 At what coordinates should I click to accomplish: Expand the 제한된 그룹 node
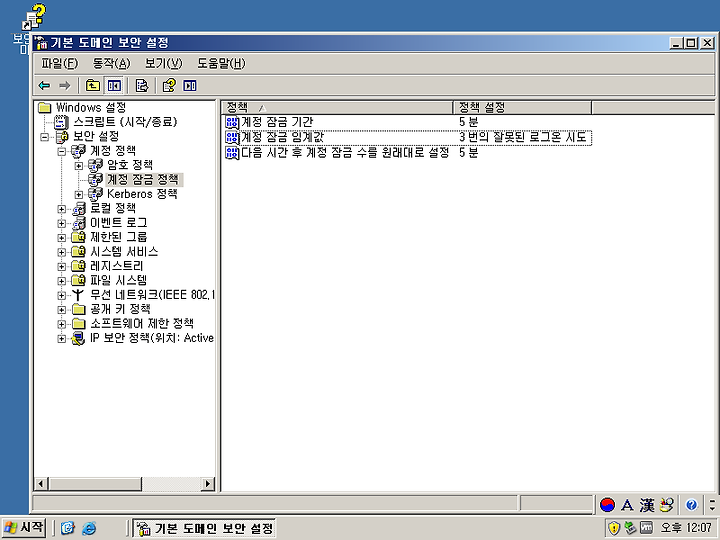62,237
